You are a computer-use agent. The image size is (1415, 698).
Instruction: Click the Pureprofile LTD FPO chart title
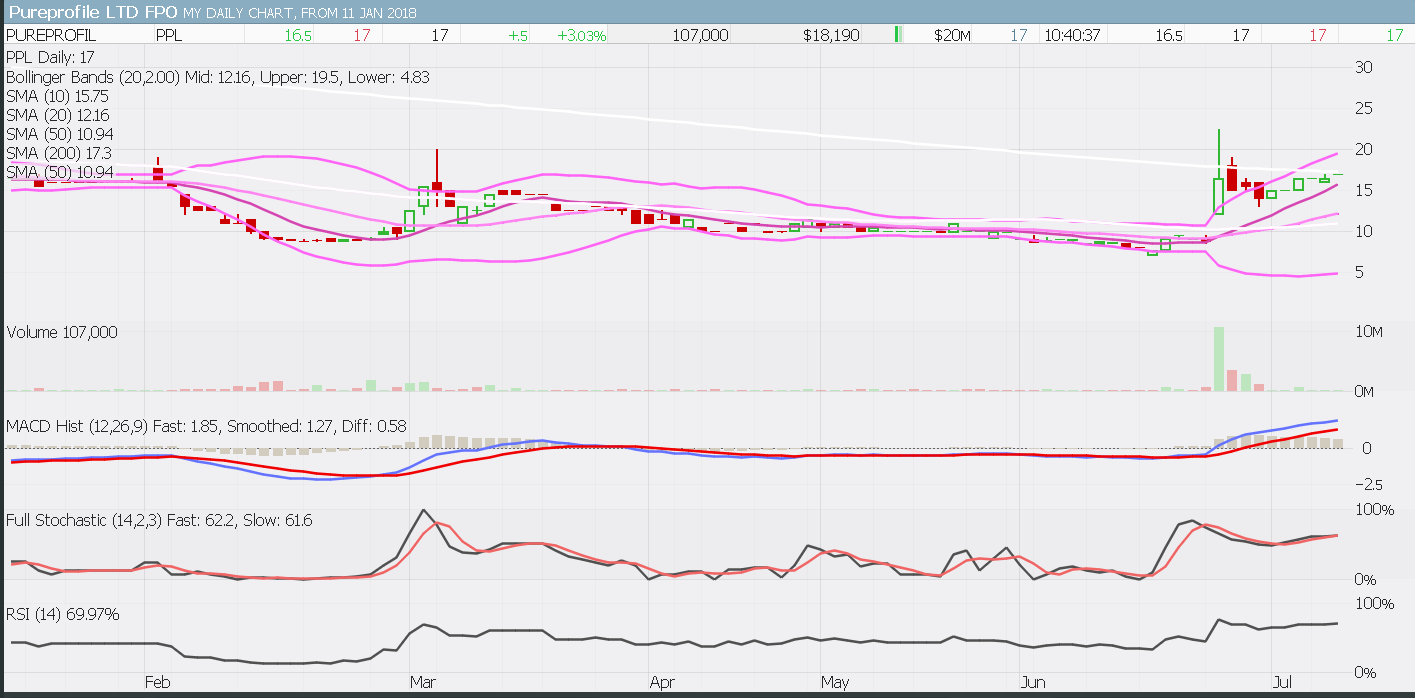92,12
